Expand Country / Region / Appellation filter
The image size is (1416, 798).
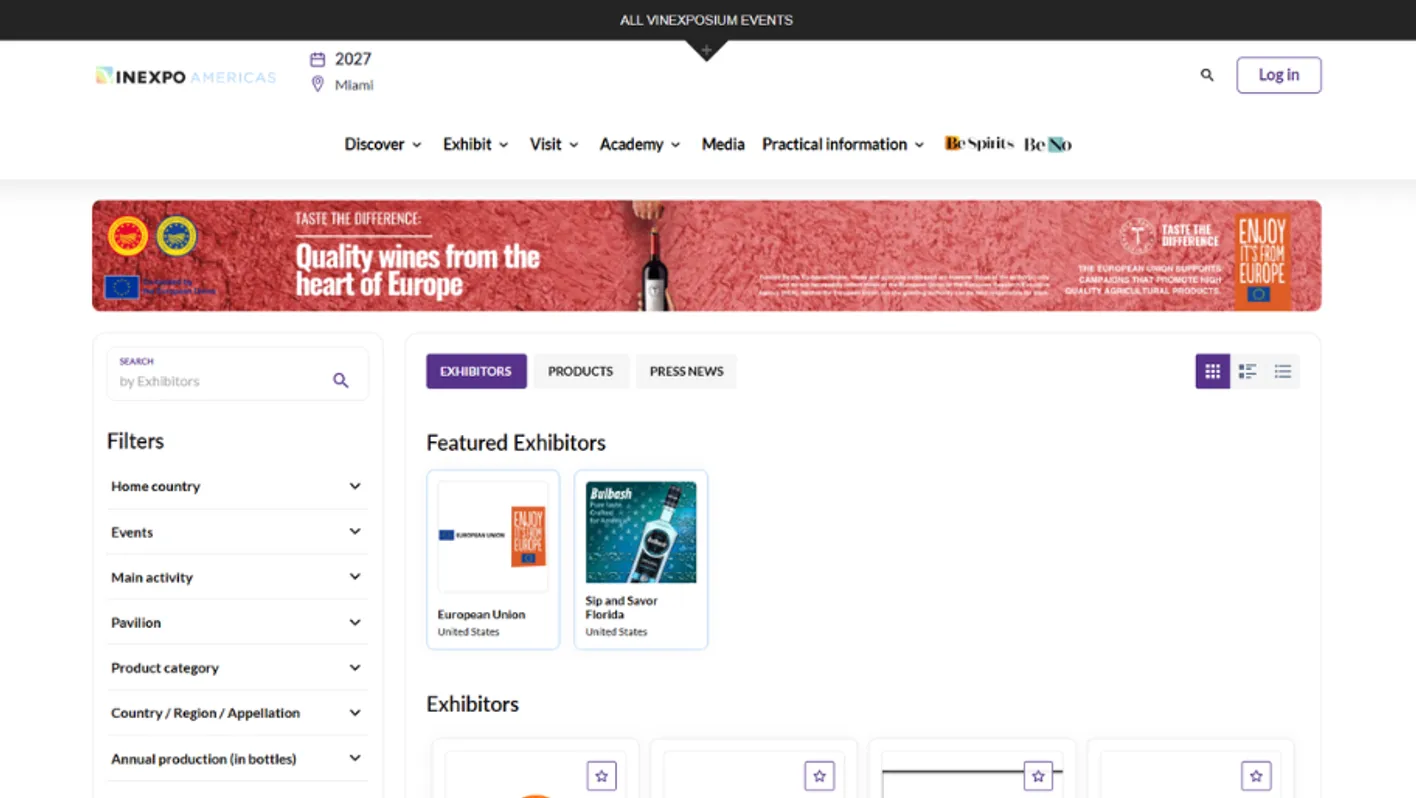236,713
